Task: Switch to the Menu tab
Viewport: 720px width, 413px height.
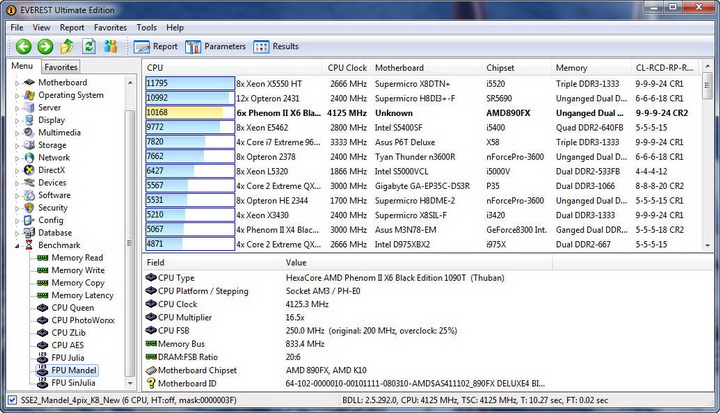Action: coord(22,66)
